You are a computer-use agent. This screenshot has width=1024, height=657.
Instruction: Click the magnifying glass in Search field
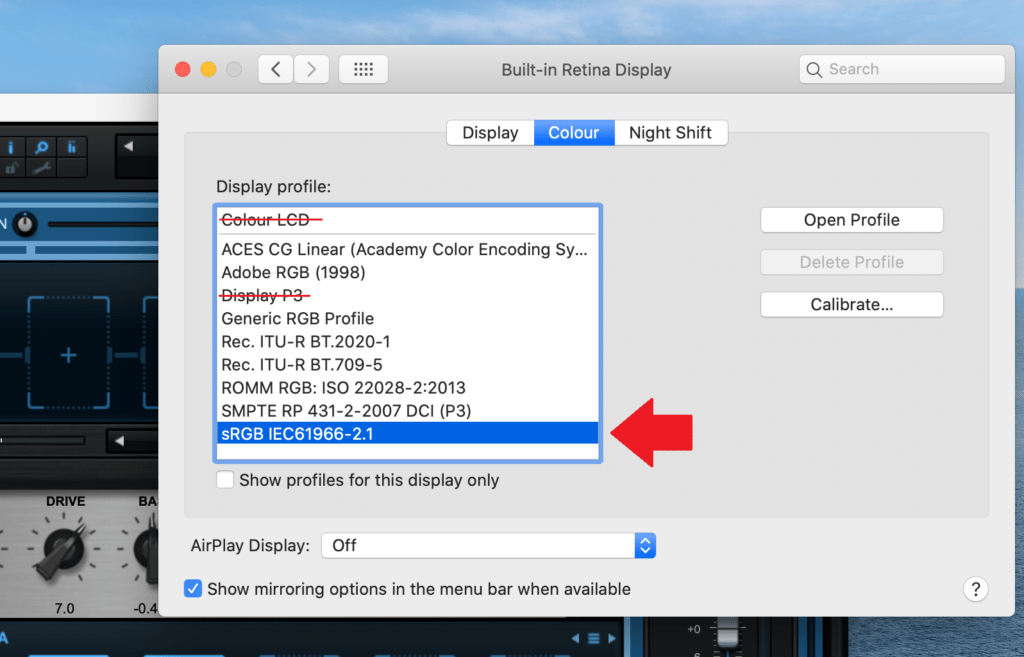[814, 69]
